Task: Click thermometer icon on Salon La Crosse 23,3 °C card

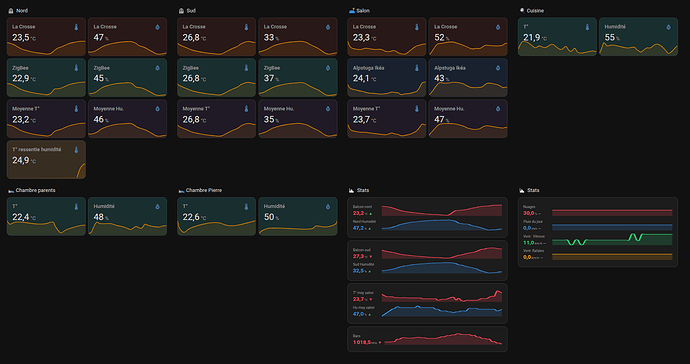Action: tap(417, 27)
